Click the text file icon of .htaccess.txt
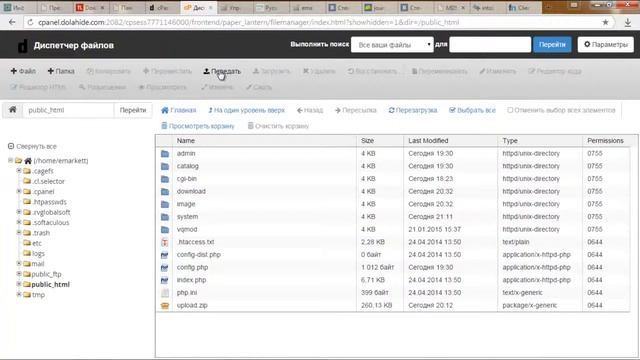The height and width of the screenshot is (360, 640). point(164,242)
